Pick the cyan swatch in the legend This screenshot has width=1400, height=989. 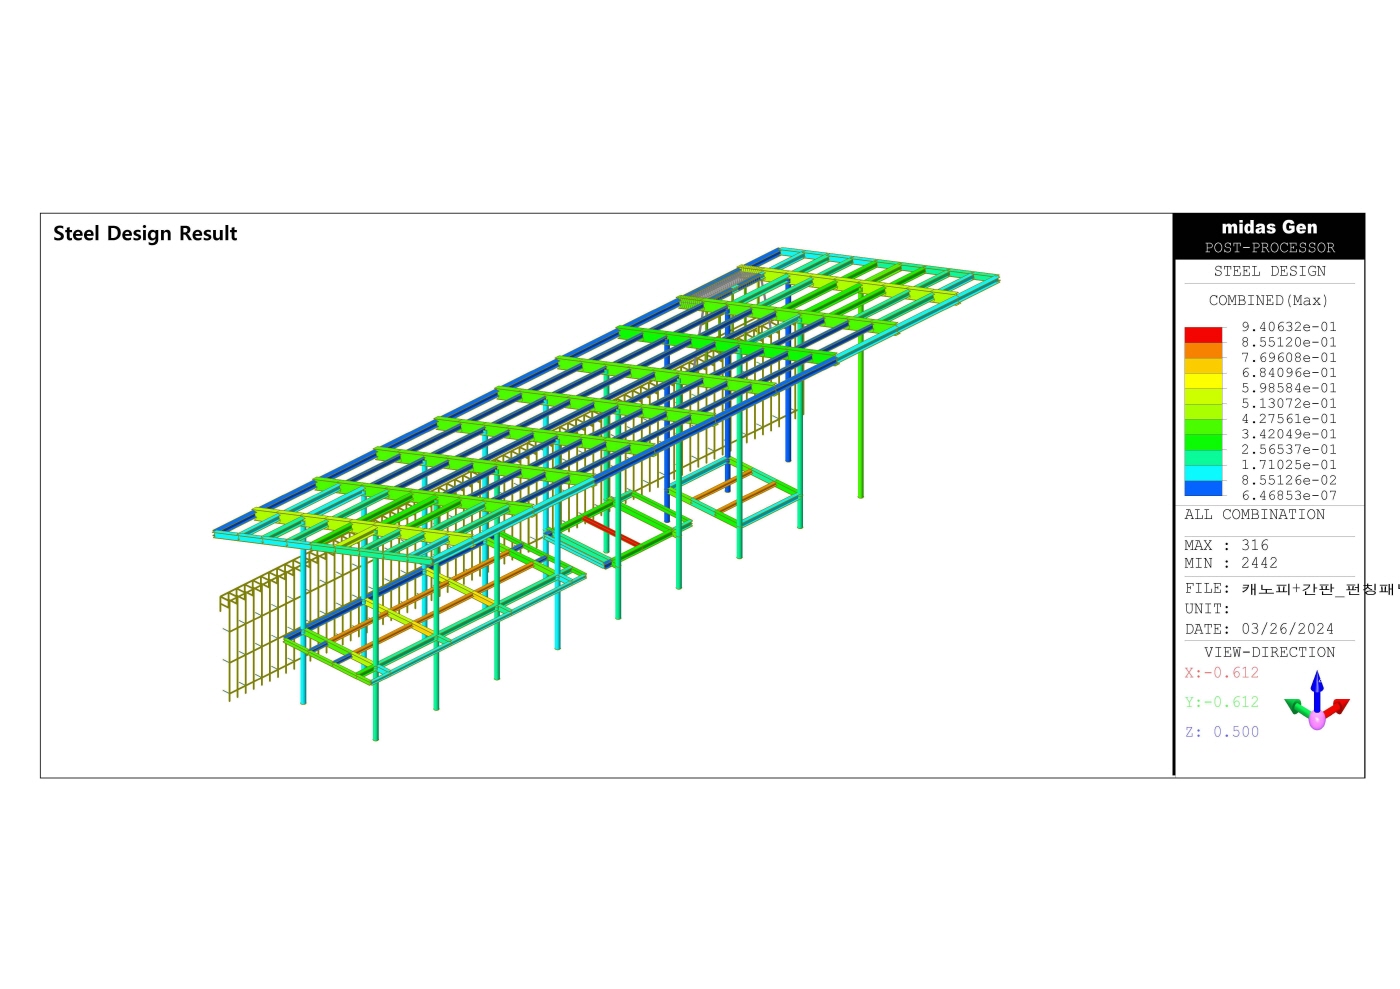1203,473
